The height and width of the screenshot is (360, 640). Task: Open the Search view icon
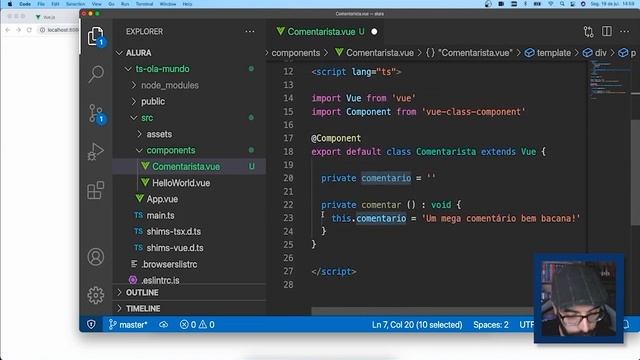pos(96,74)
